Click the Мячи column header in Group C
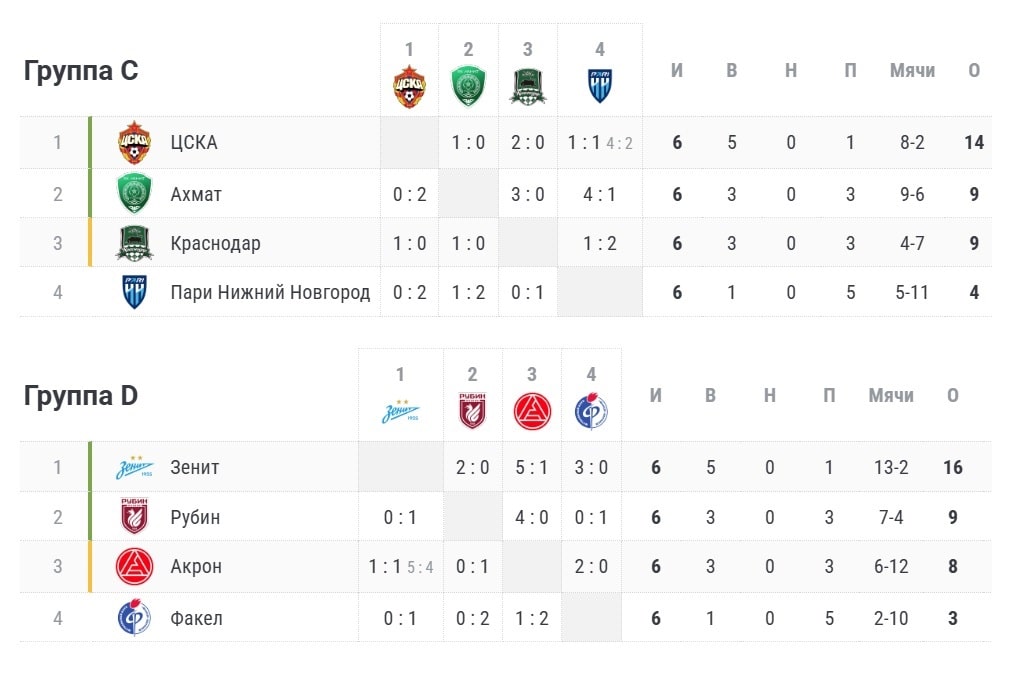Screen dimensions: 1024x673 [912, 70]
